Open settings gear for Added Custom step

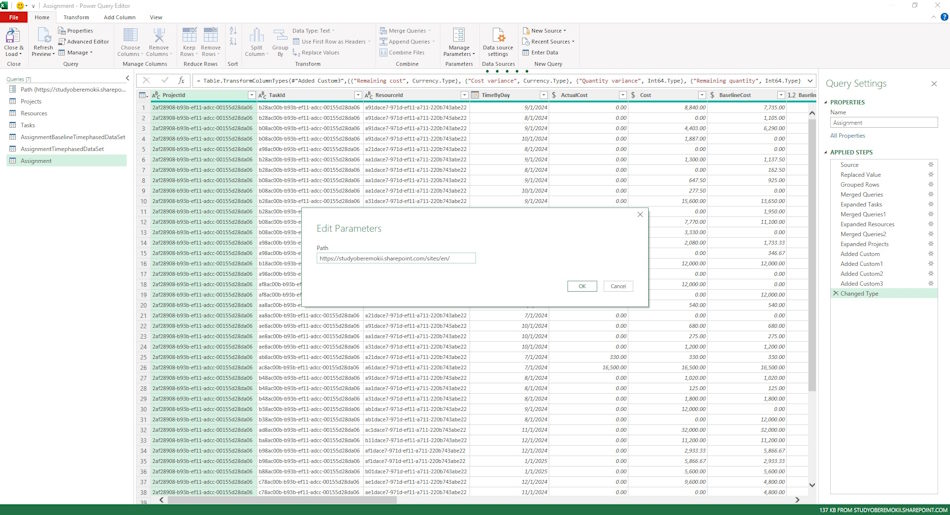(931, 254)
